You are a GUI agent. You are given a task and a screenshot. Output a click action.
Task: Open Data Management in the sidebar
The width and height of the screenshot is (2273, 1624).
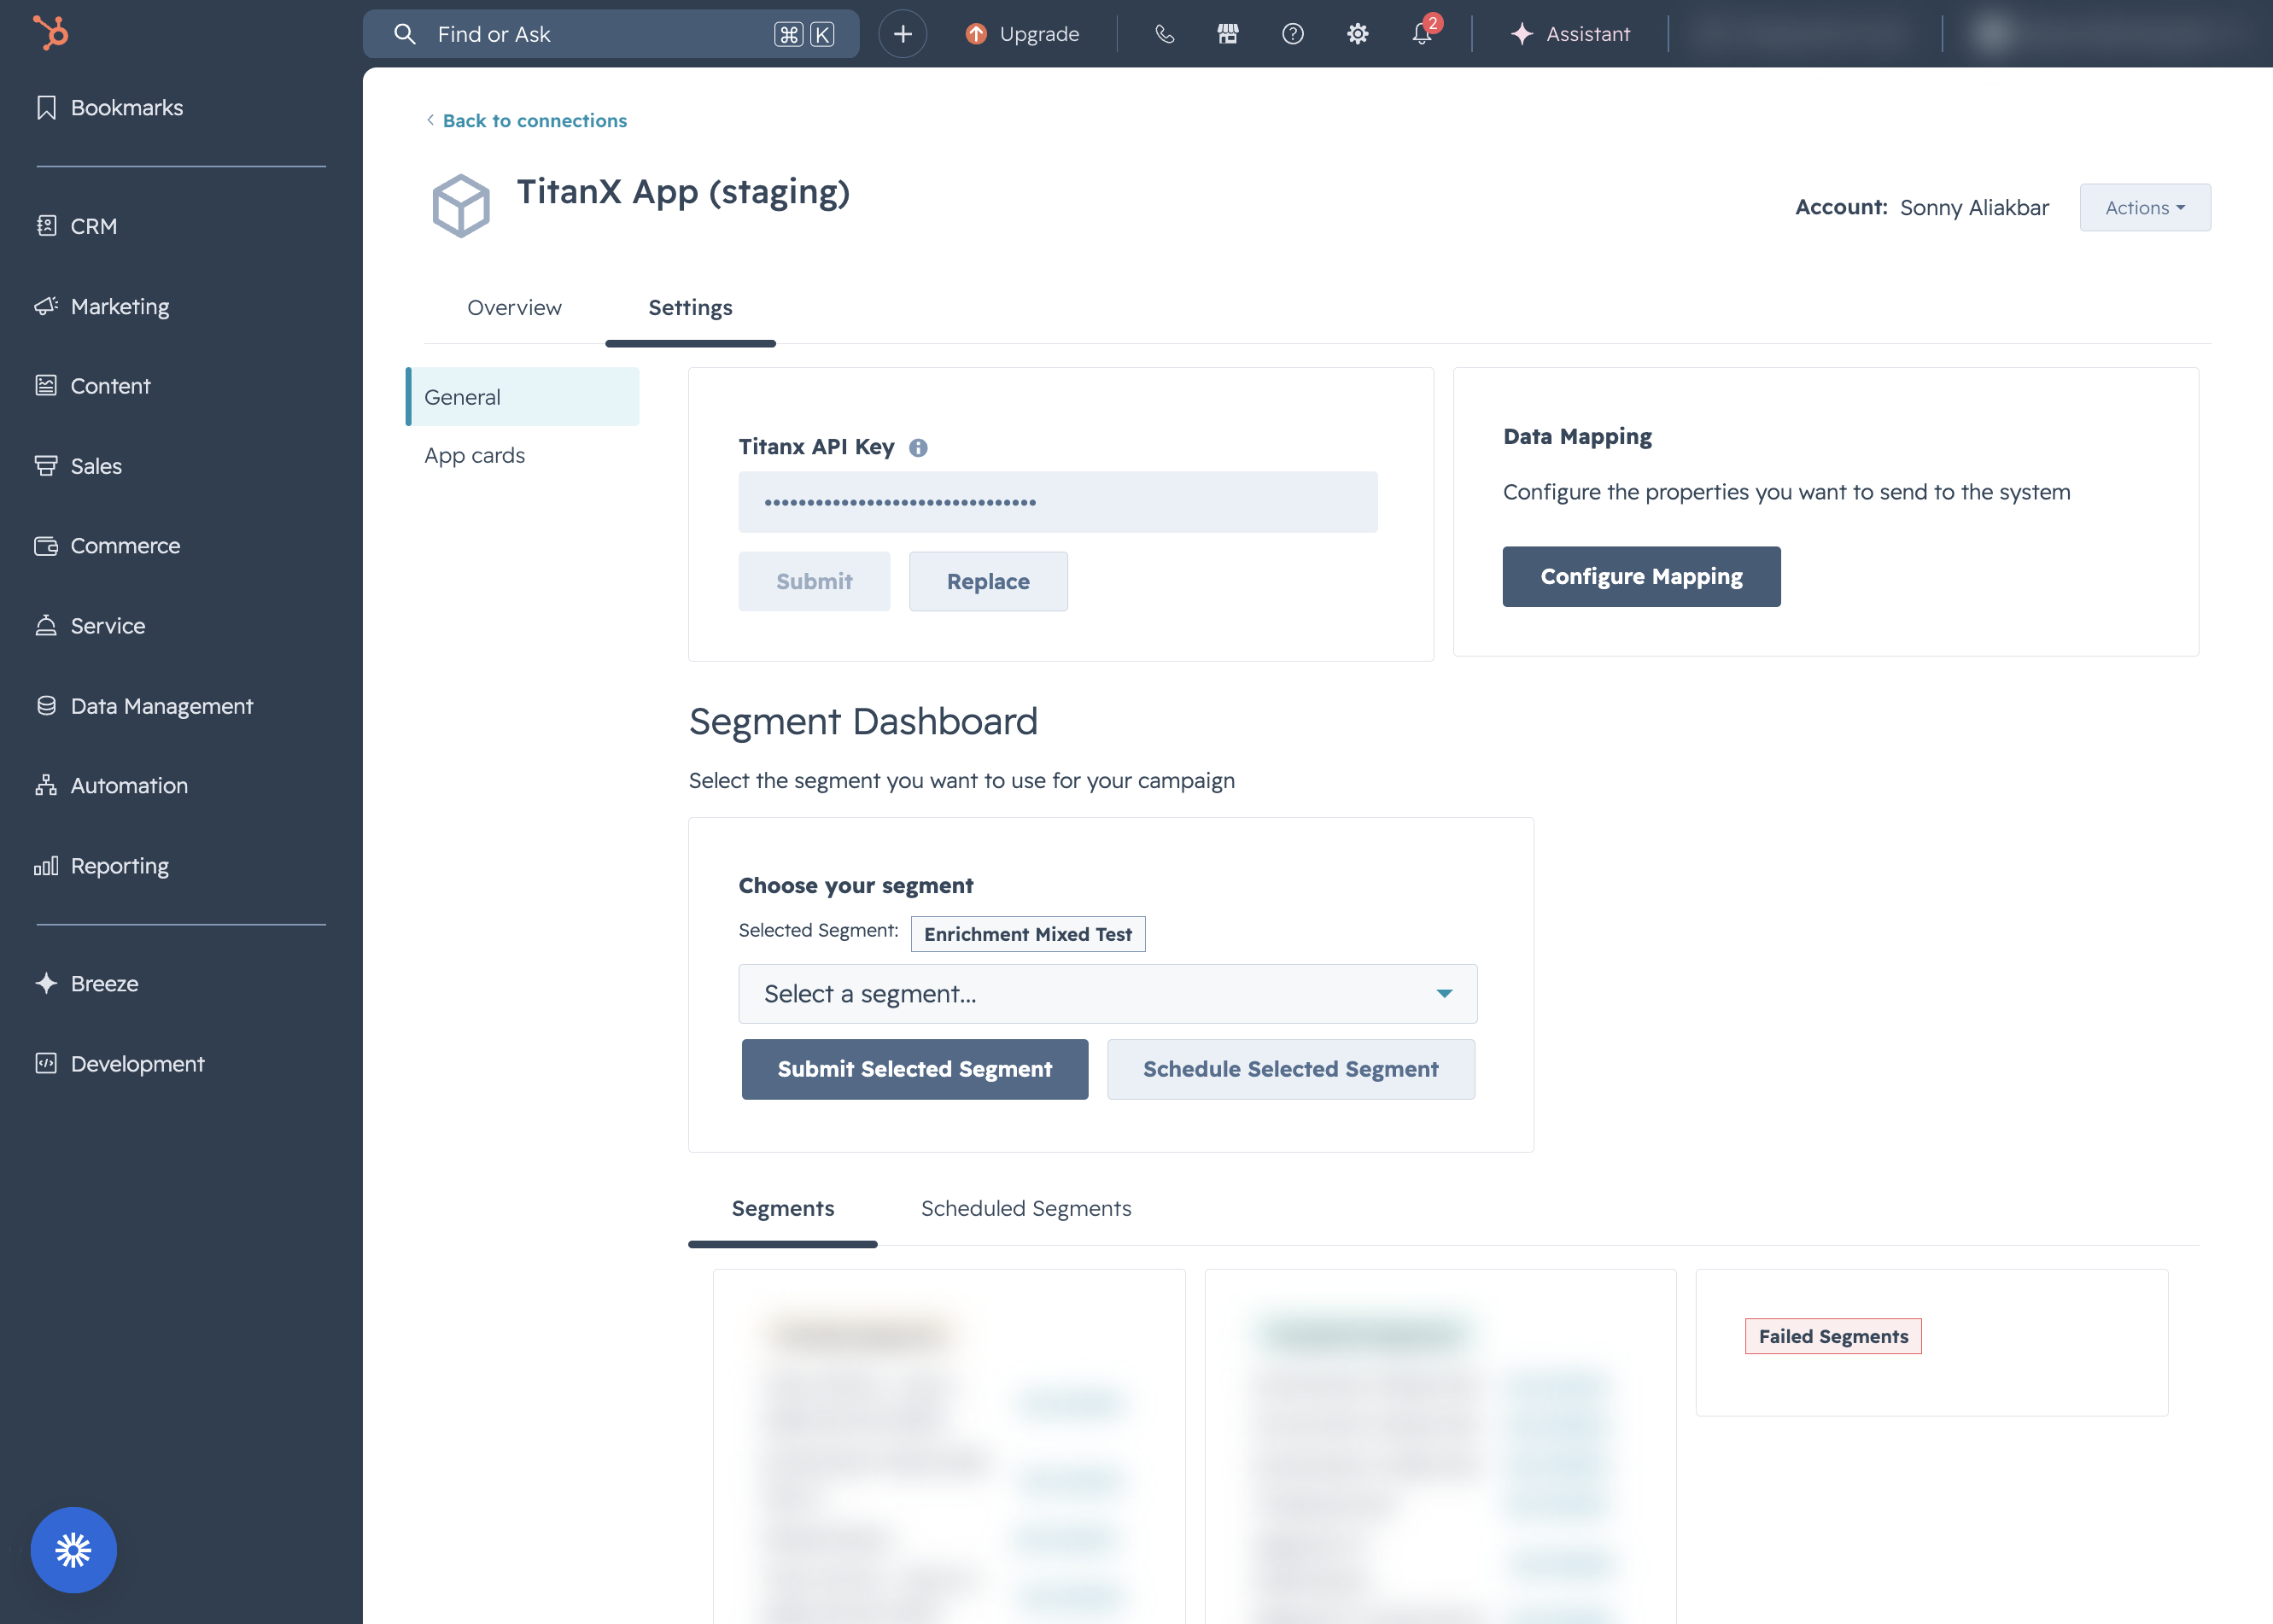(x=145, y=706)
